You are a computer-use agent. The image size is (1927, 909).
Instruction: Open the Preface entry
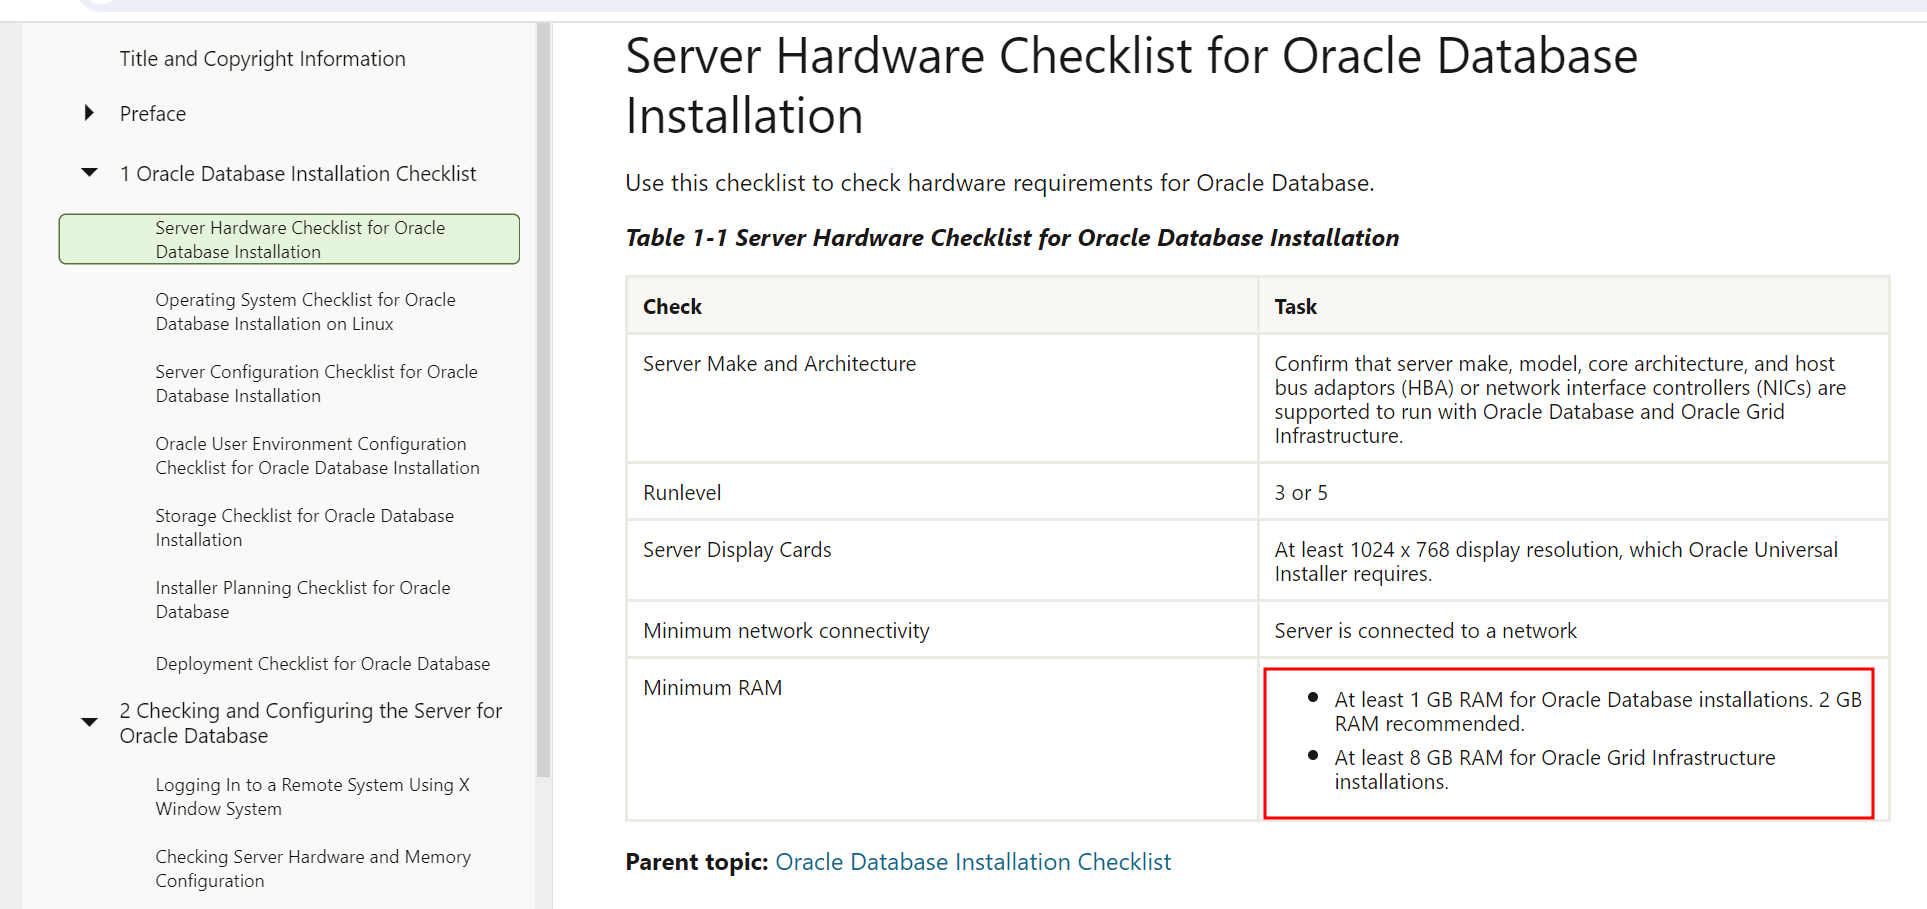[x=152, y=114]
